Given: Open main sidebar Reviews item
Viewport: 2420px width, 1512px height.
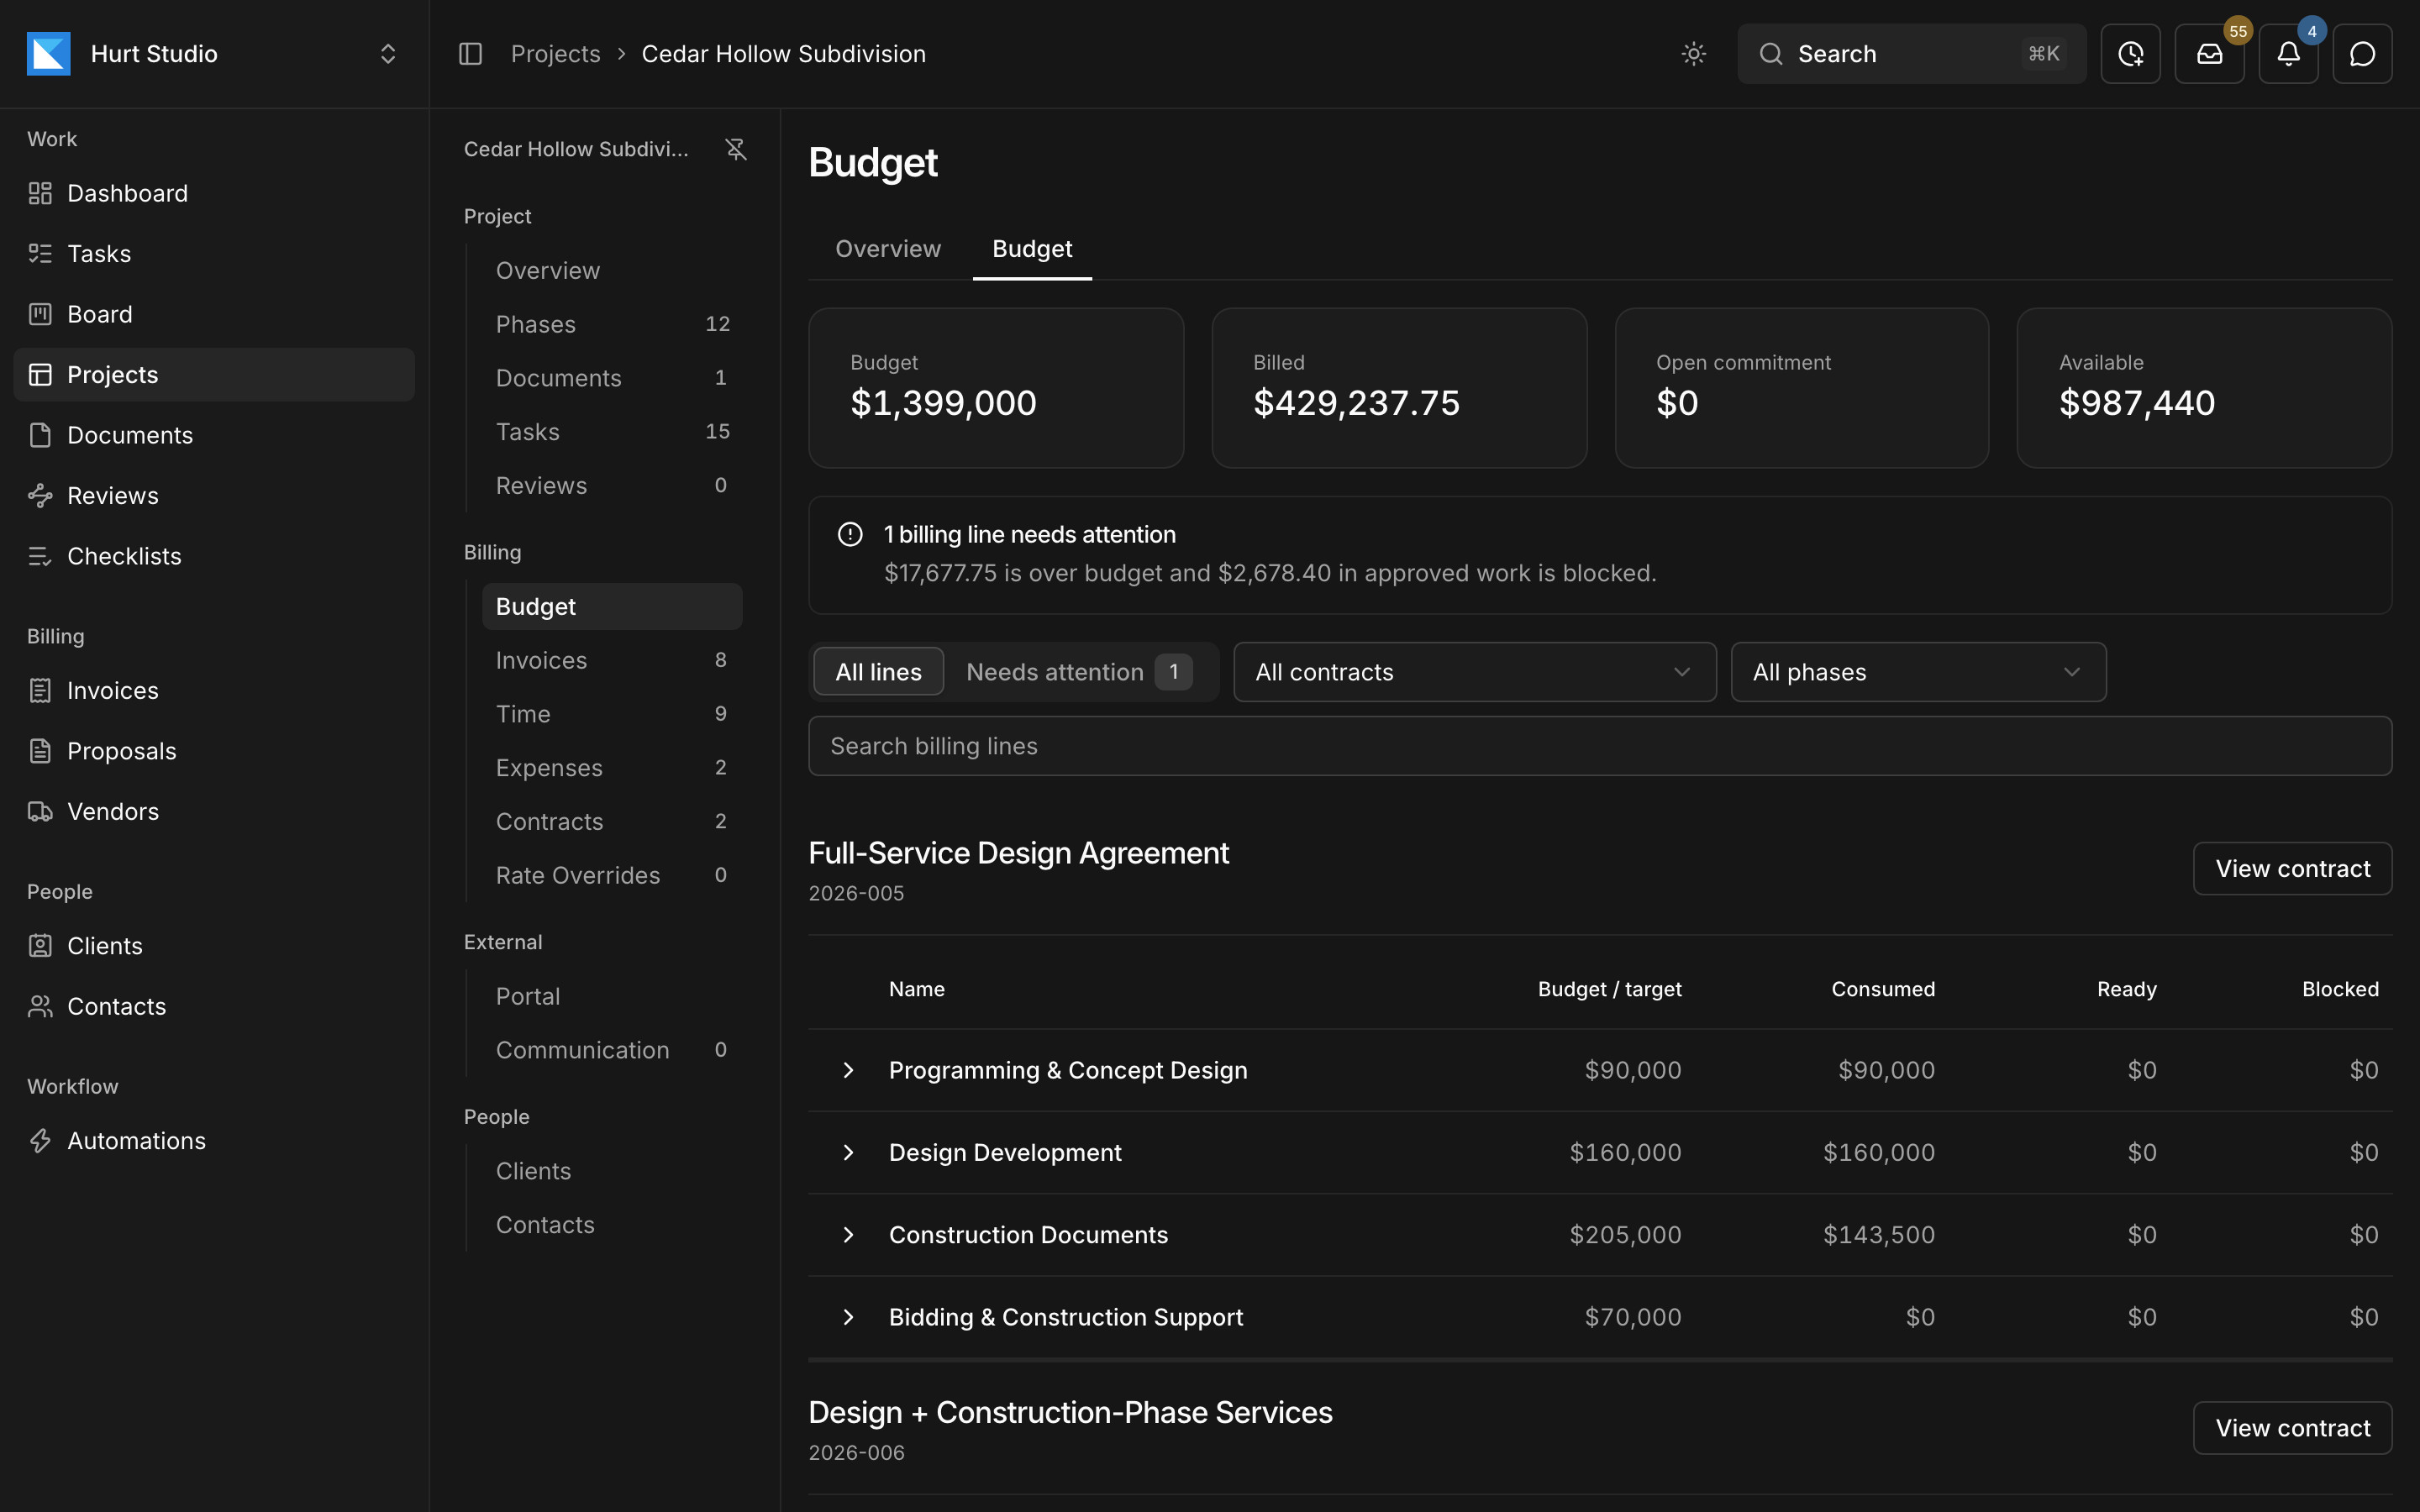Looking at the screenshot, I should (x=214, y=495).
